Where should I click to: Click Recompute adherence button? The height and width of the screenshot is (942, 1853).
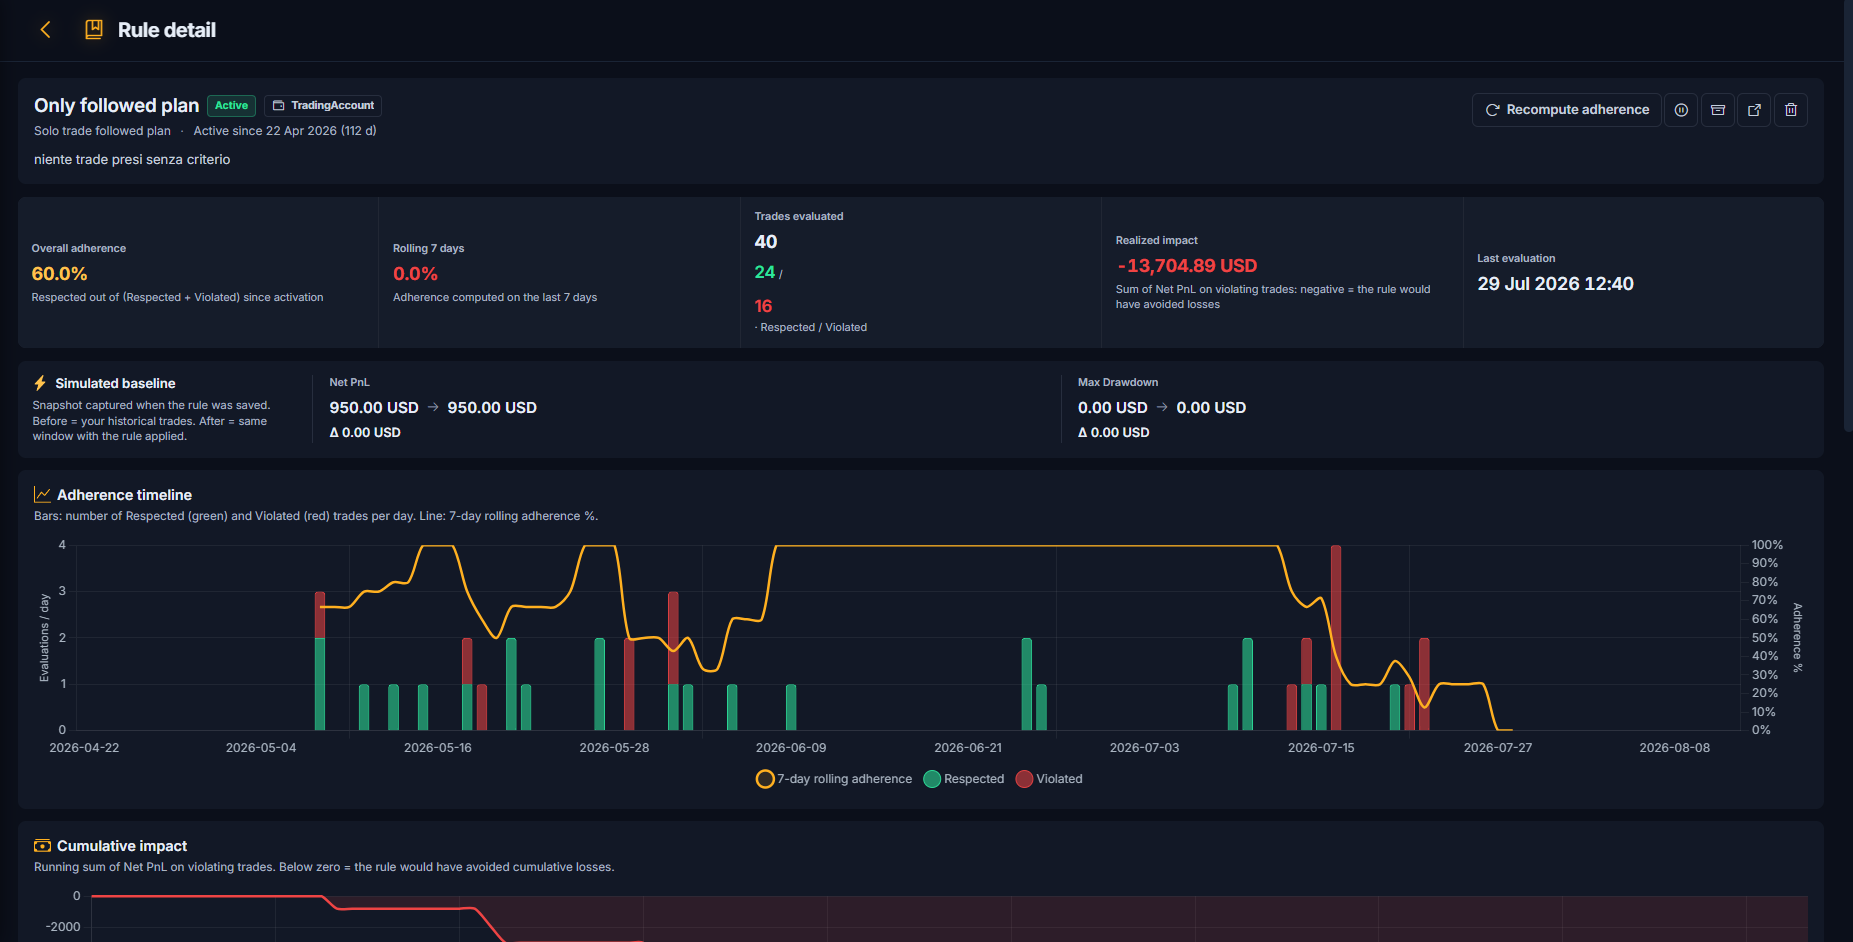pyautogui.click(x=1567, y=110)
